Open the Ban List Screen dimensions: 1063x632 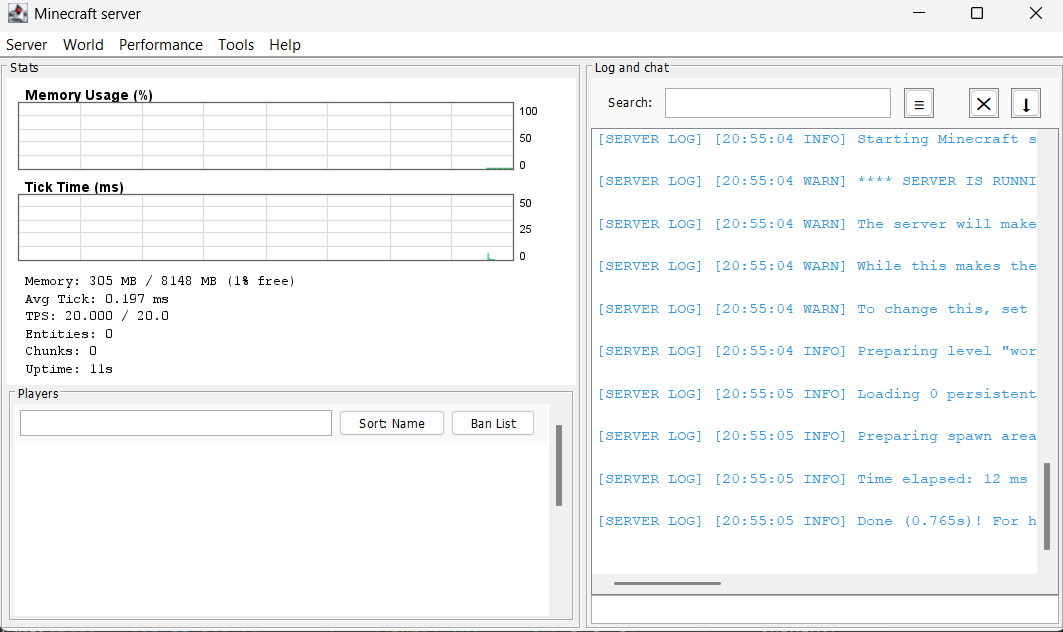coord(493,423)
